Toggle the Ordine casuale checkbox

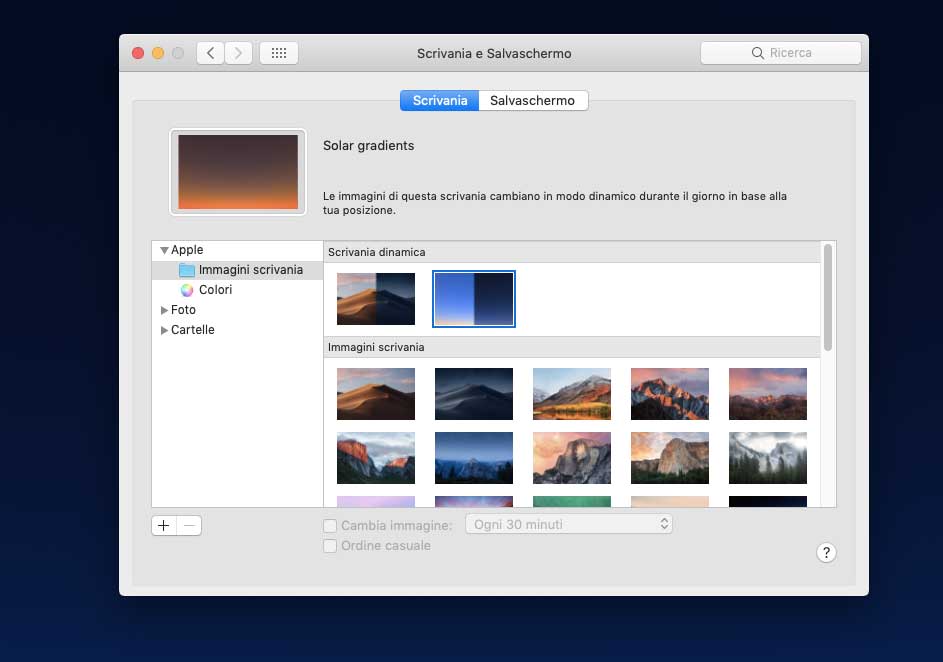330,546
